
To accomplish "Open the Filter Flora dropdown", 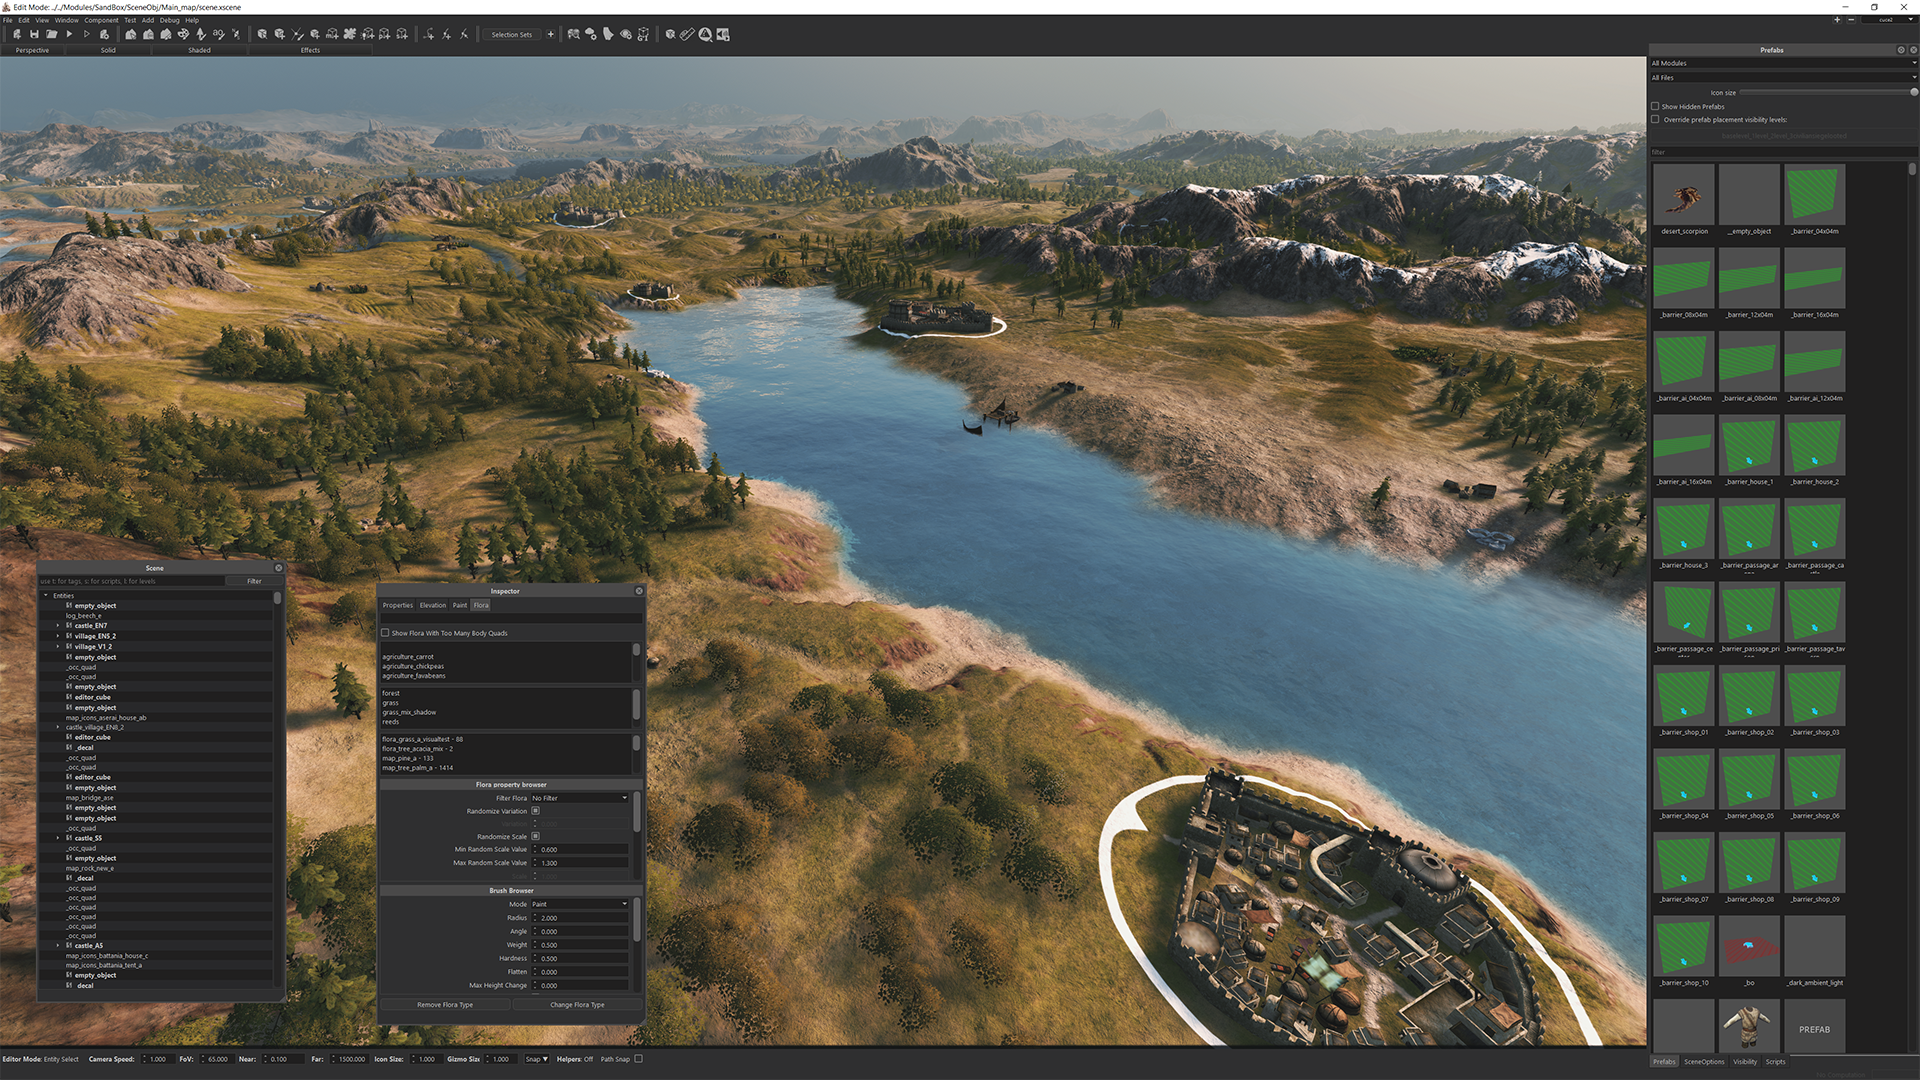I will 579,798.
